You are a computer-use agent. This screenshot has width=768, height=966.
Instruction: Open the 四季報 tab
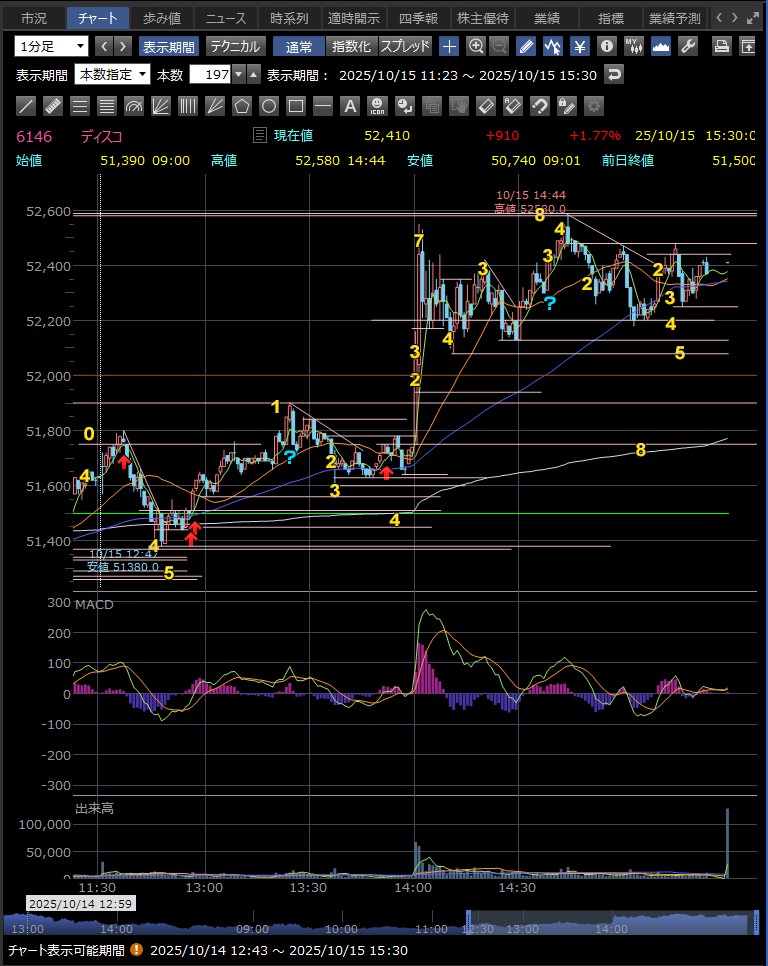[416, 18]
